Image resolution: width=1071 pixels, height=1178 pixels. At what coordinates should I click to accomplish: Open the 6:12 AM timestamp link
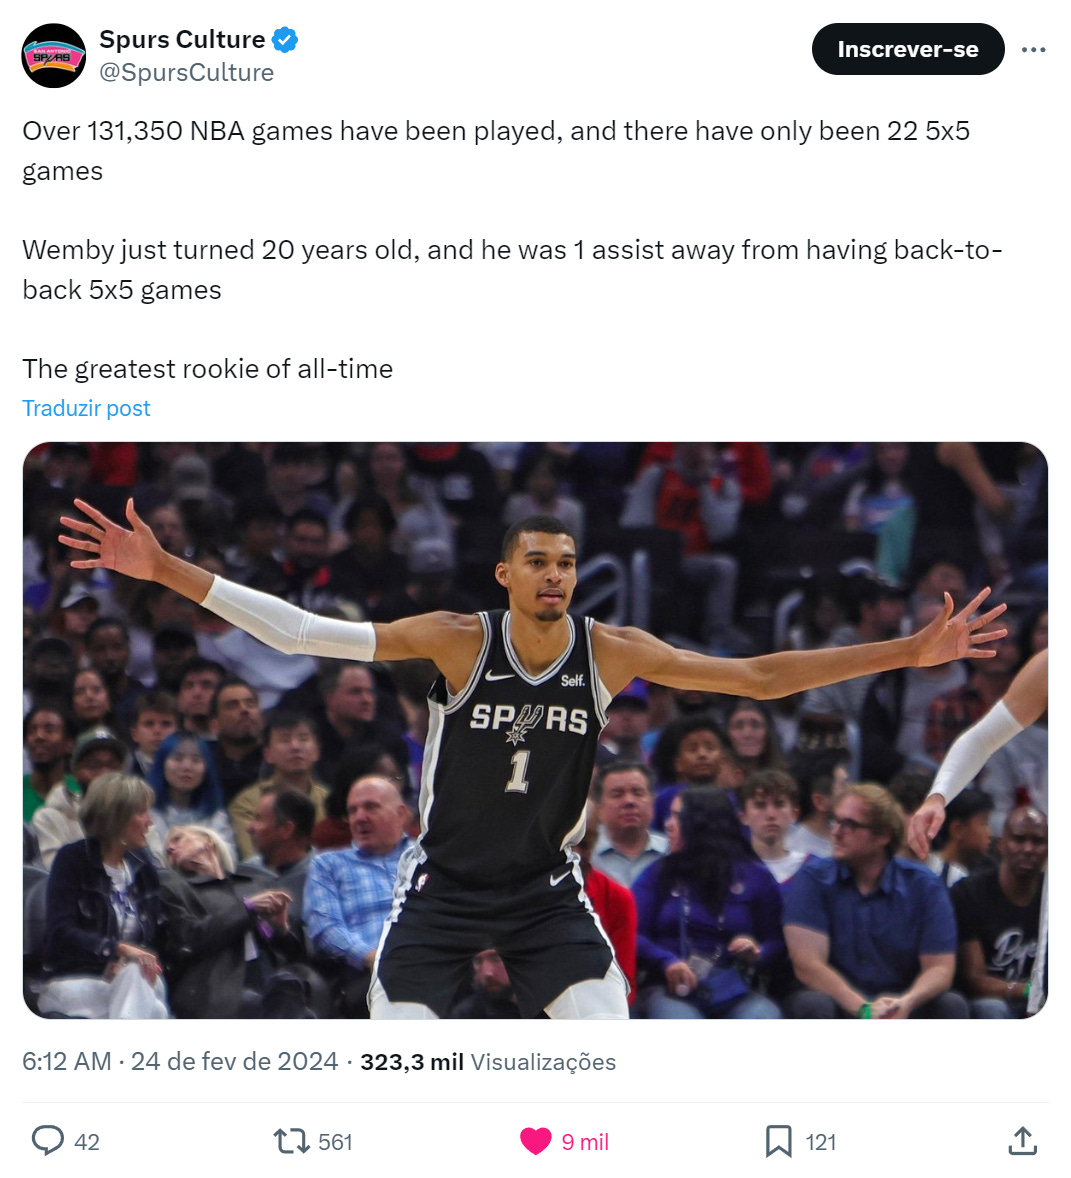[x=67, y=1062]
